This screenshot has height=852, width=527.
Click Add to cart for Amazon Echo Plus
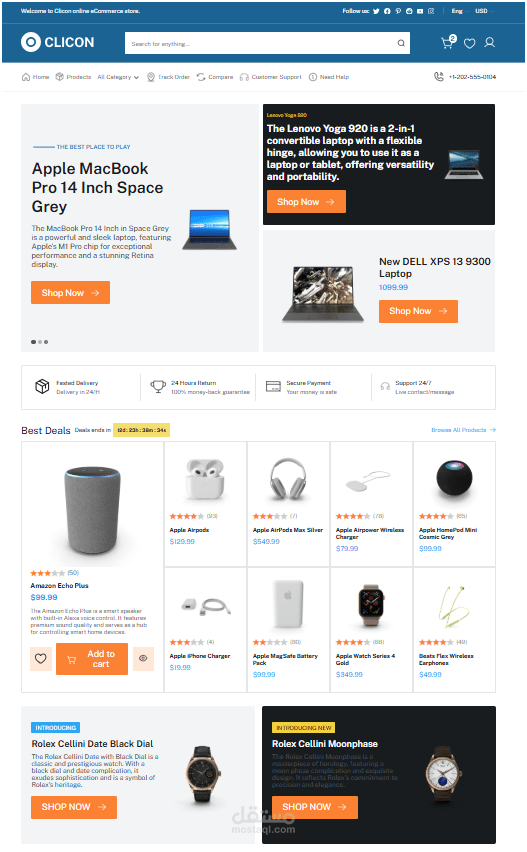click(92, 659)
